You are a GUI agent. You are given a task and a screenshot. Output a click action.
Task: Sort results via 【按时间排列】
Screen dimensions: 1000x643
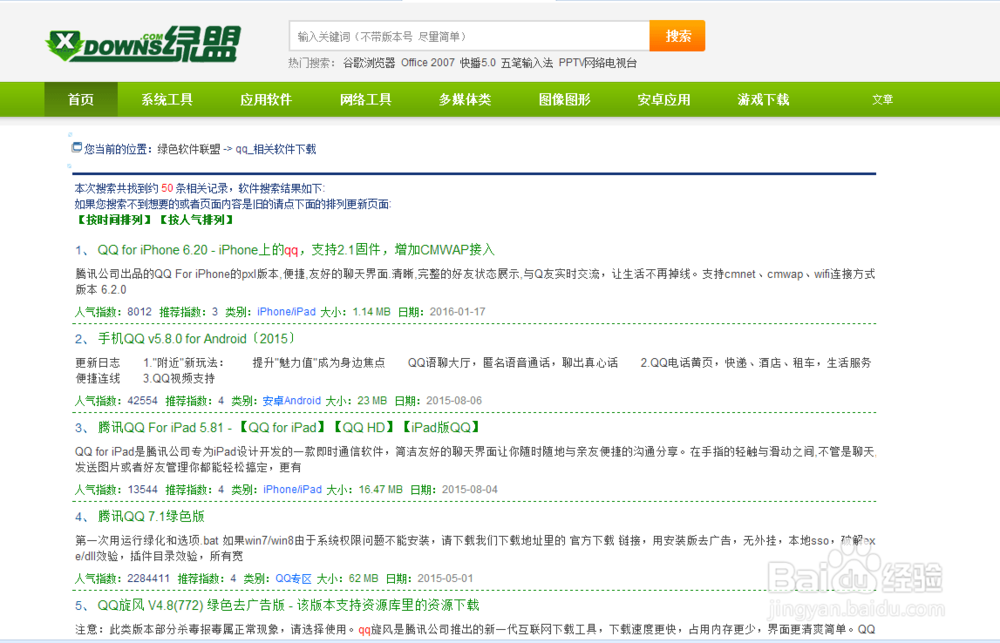pyautogui.click(x=114, y=220)
